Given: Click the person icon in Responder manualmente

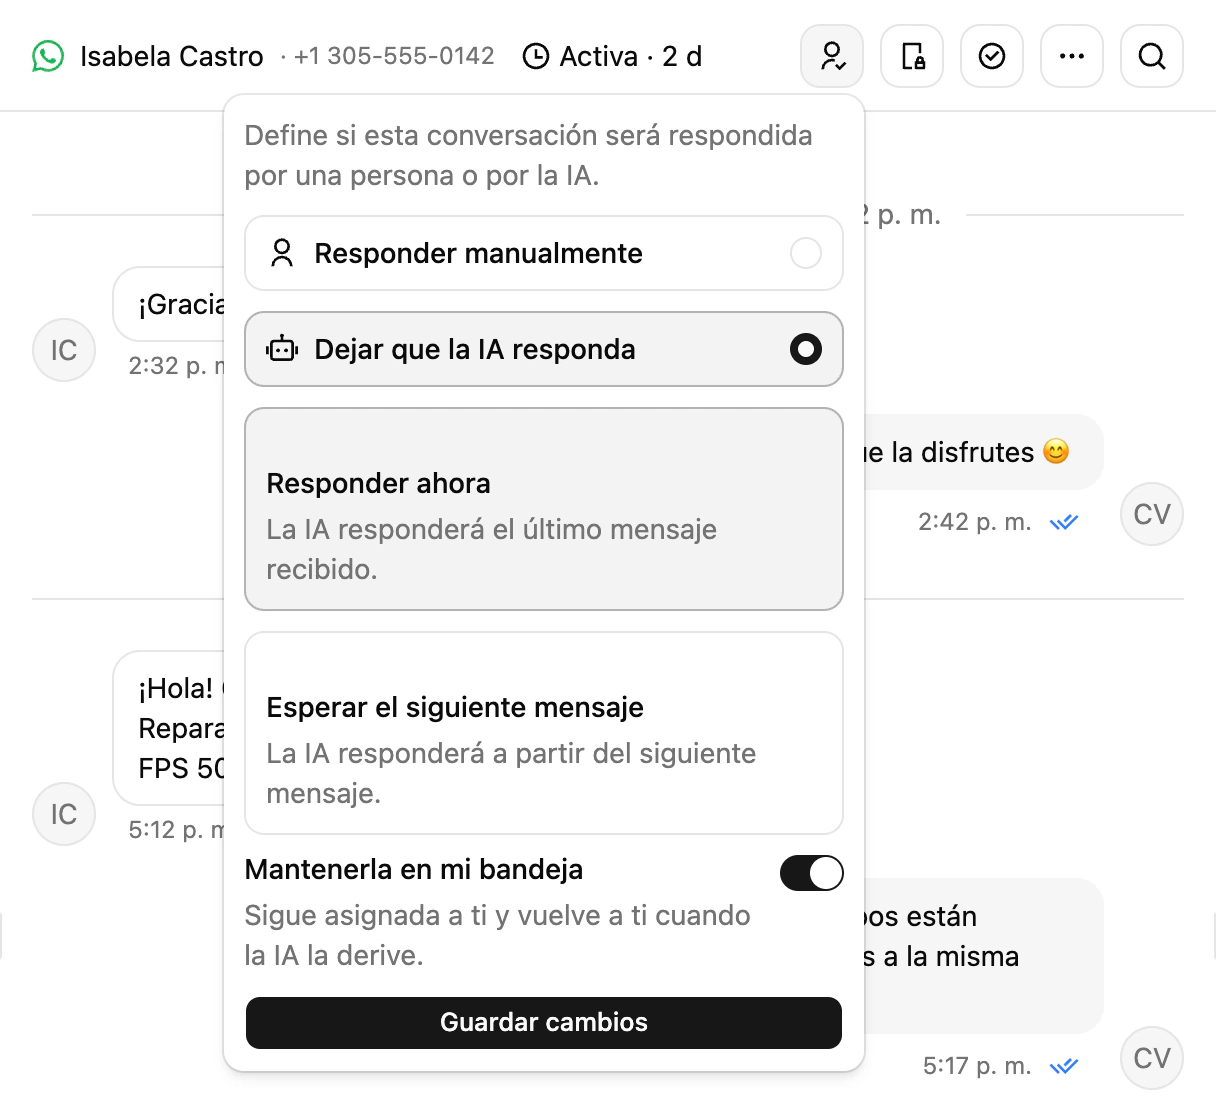Looking at the screenshot, I should point(282,253).
